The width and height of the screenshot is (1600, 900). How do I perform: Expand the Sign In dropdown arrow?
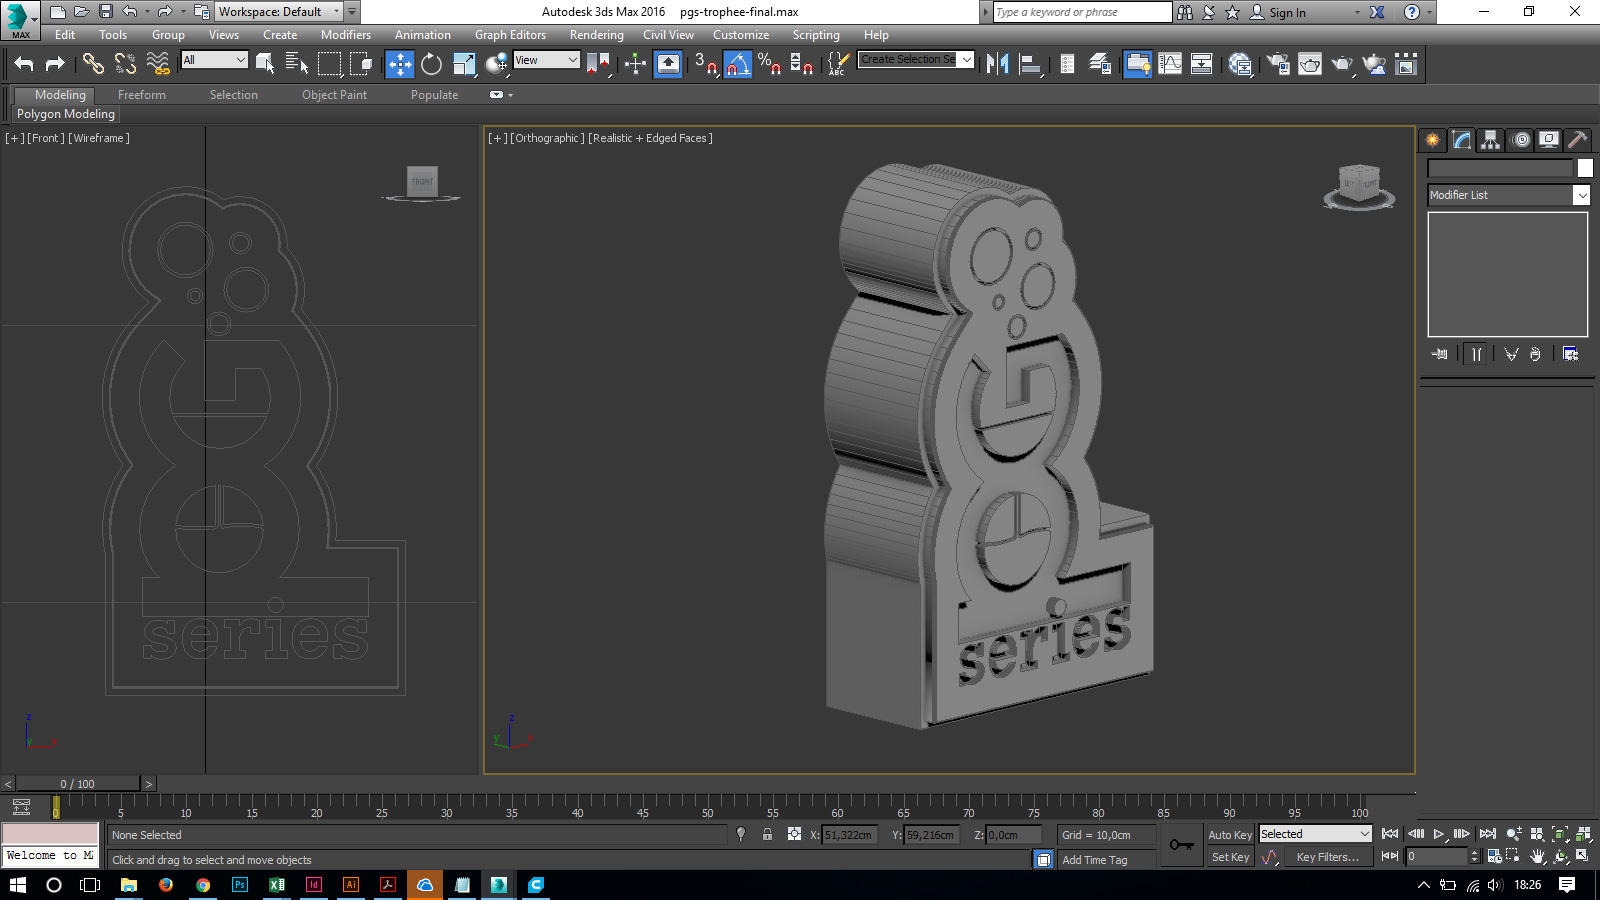click(x=1357, y=12)
